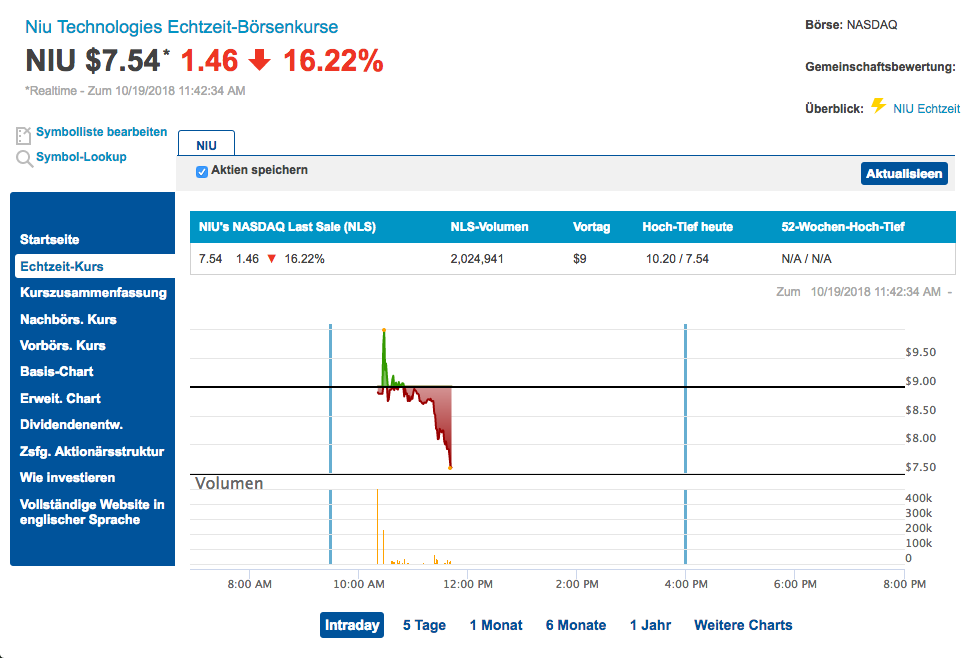Go to Startseite in sidebar

tap(50, 240)
